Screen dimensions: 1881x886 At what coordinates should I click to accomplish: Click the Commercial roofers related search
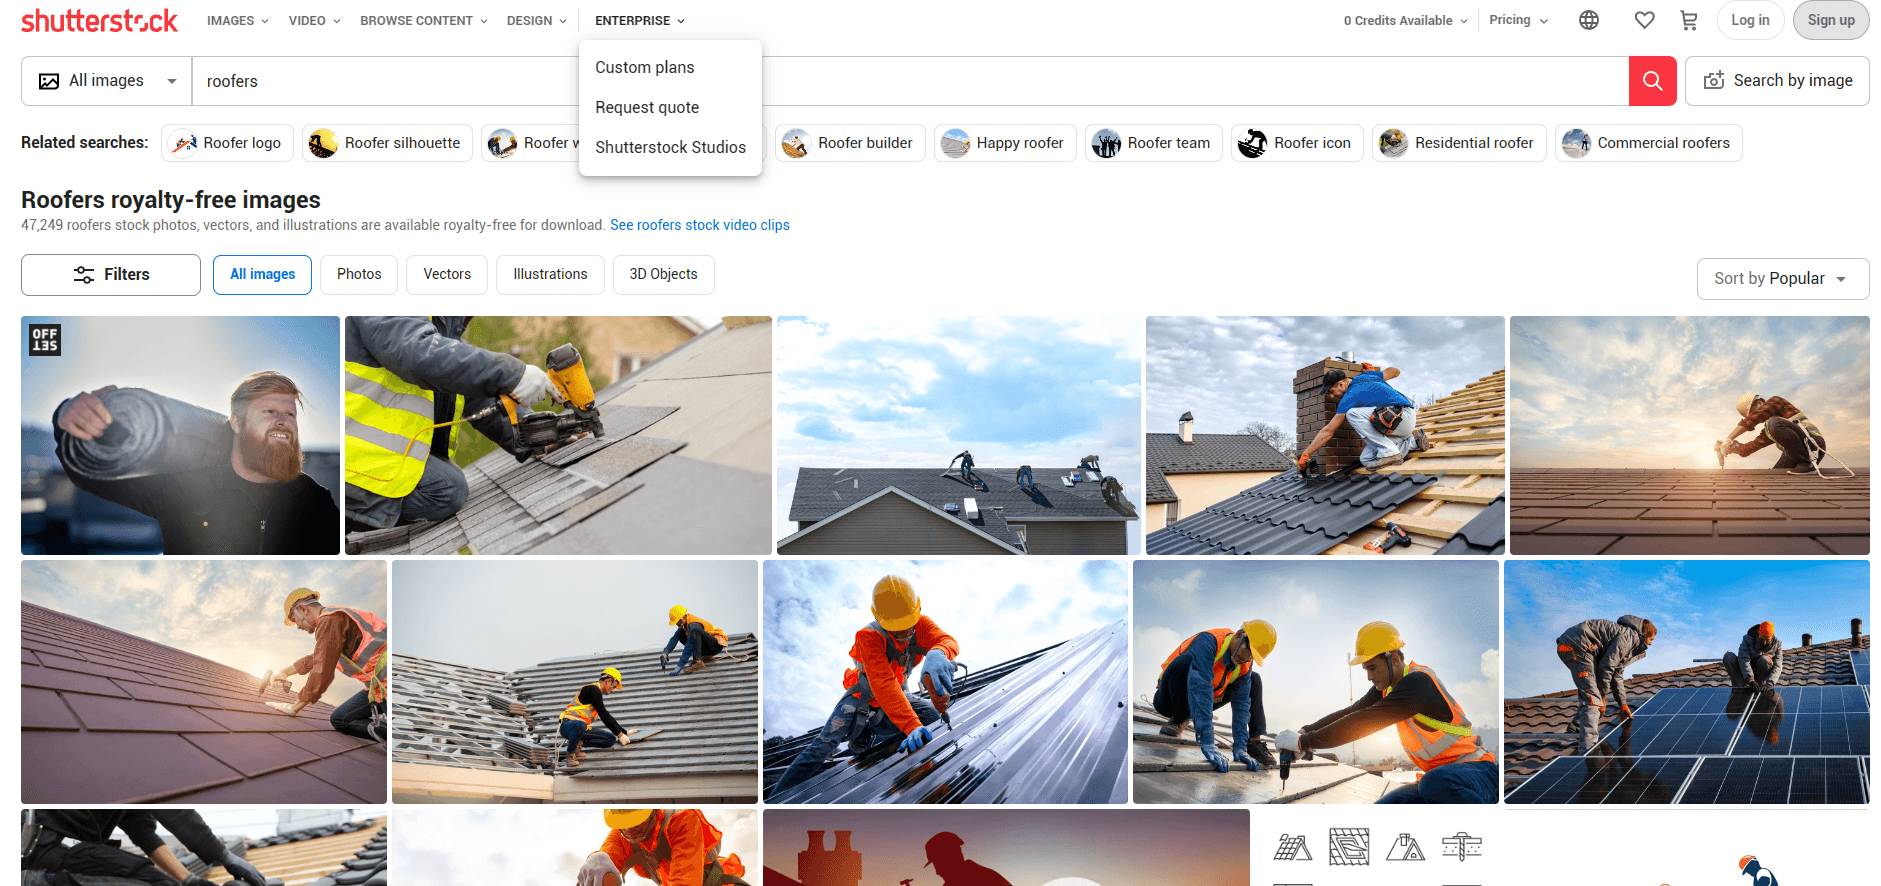pos(1648,143)
